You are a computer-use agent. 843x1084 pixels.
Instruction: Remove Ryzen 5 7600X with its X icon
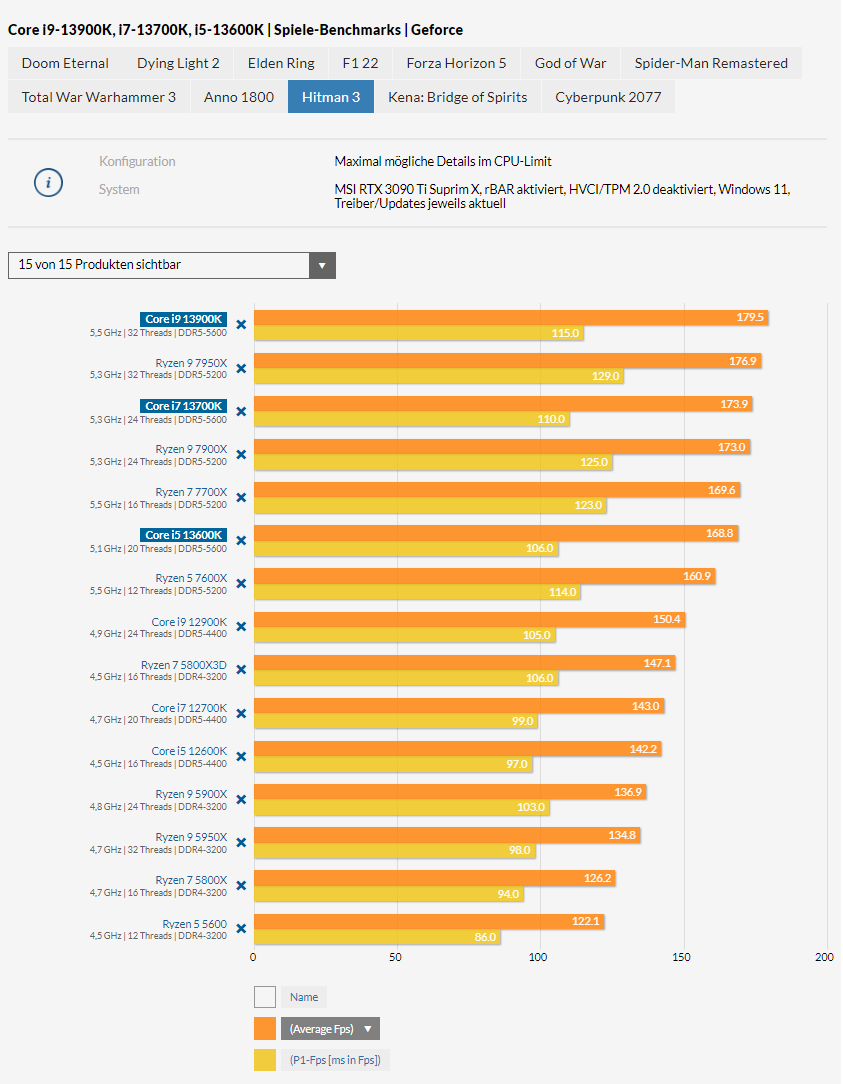click(x=241, y=583)
